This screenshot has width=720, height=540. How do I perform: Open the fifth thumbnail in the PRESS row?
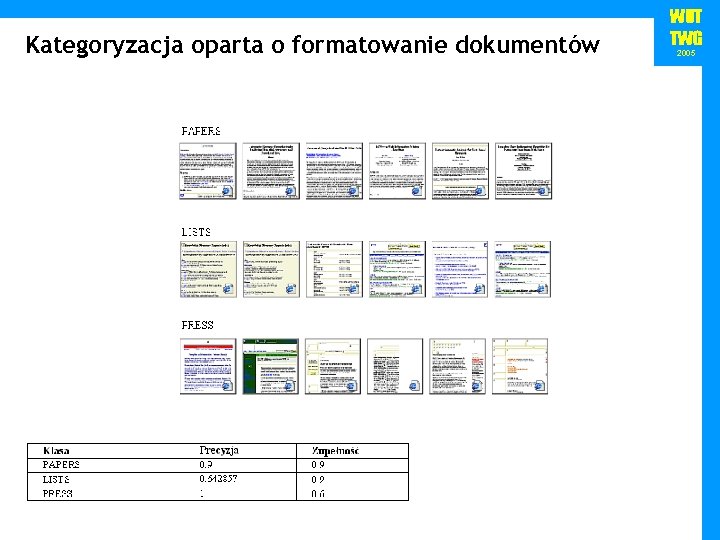tap(457, 366)
